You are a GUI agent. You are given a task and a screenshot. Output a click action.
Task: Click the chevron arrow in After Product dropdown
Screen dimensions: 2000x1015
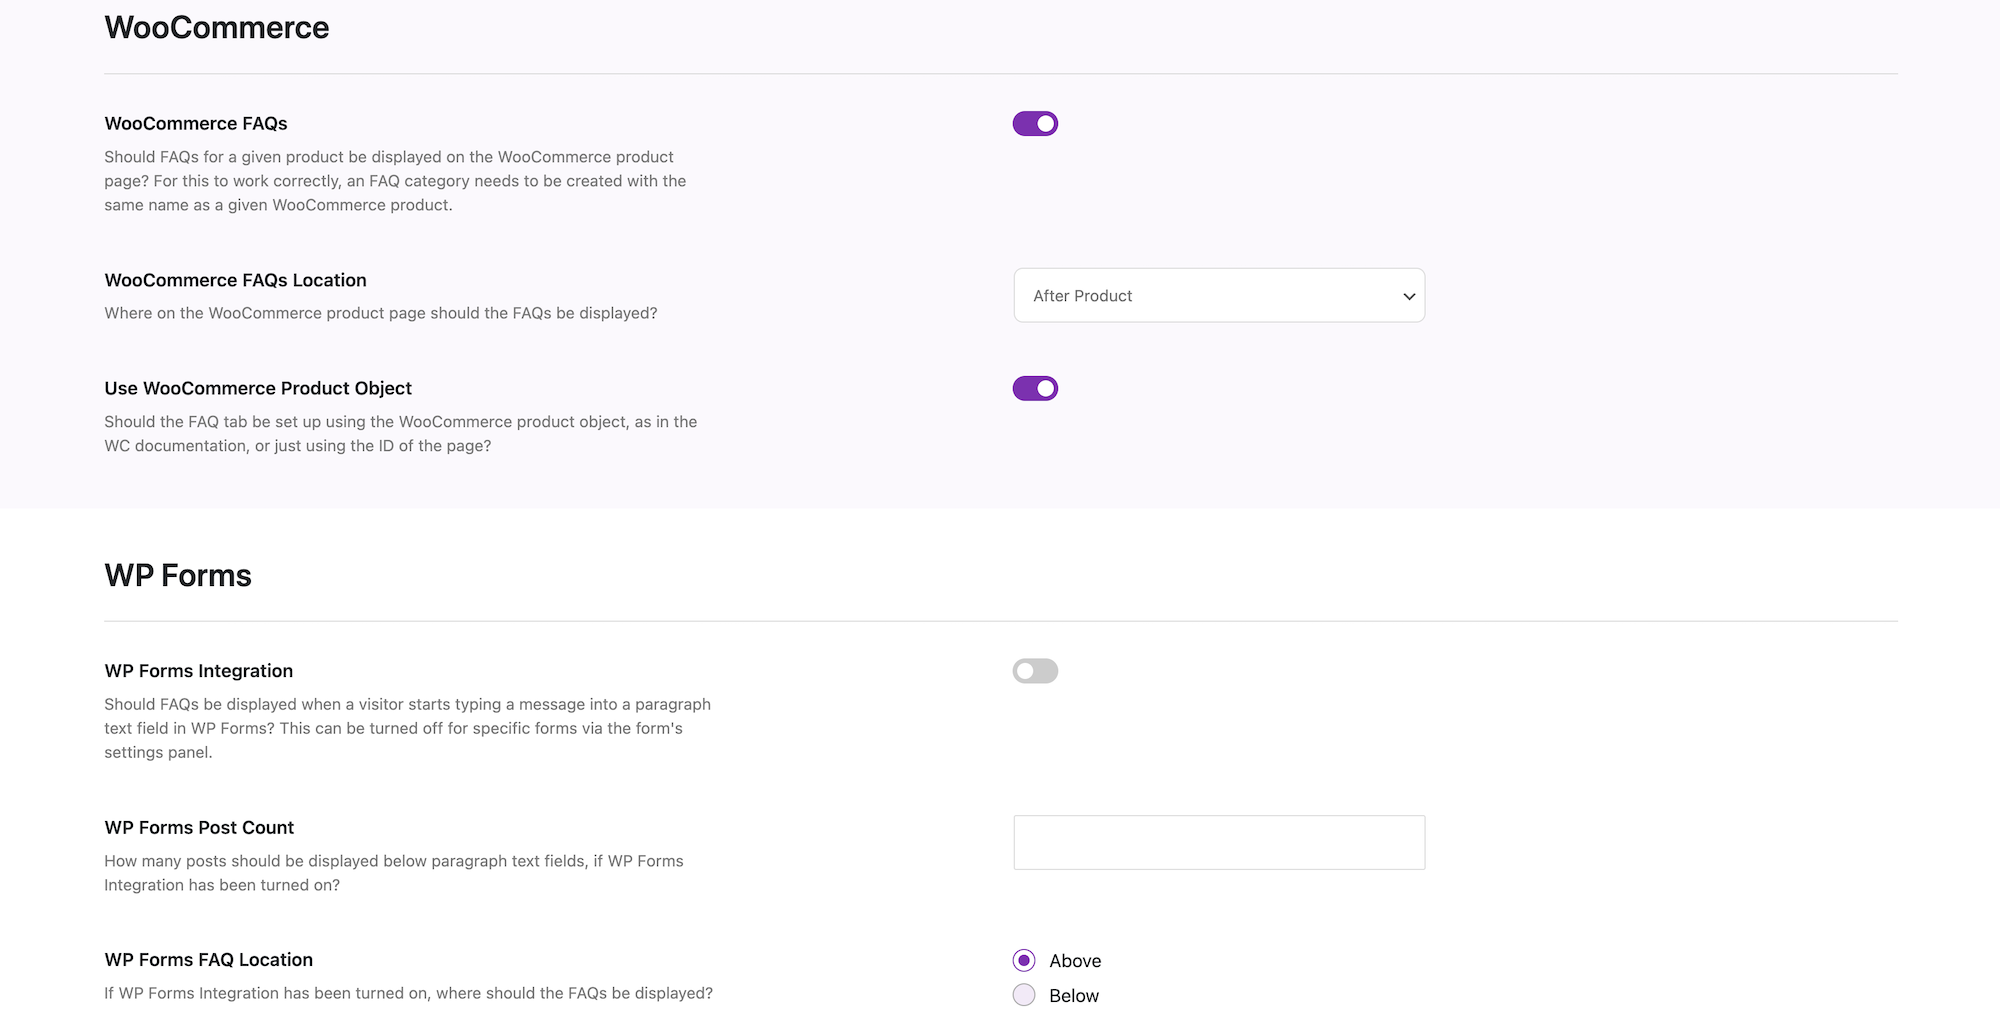(1408, 297)
